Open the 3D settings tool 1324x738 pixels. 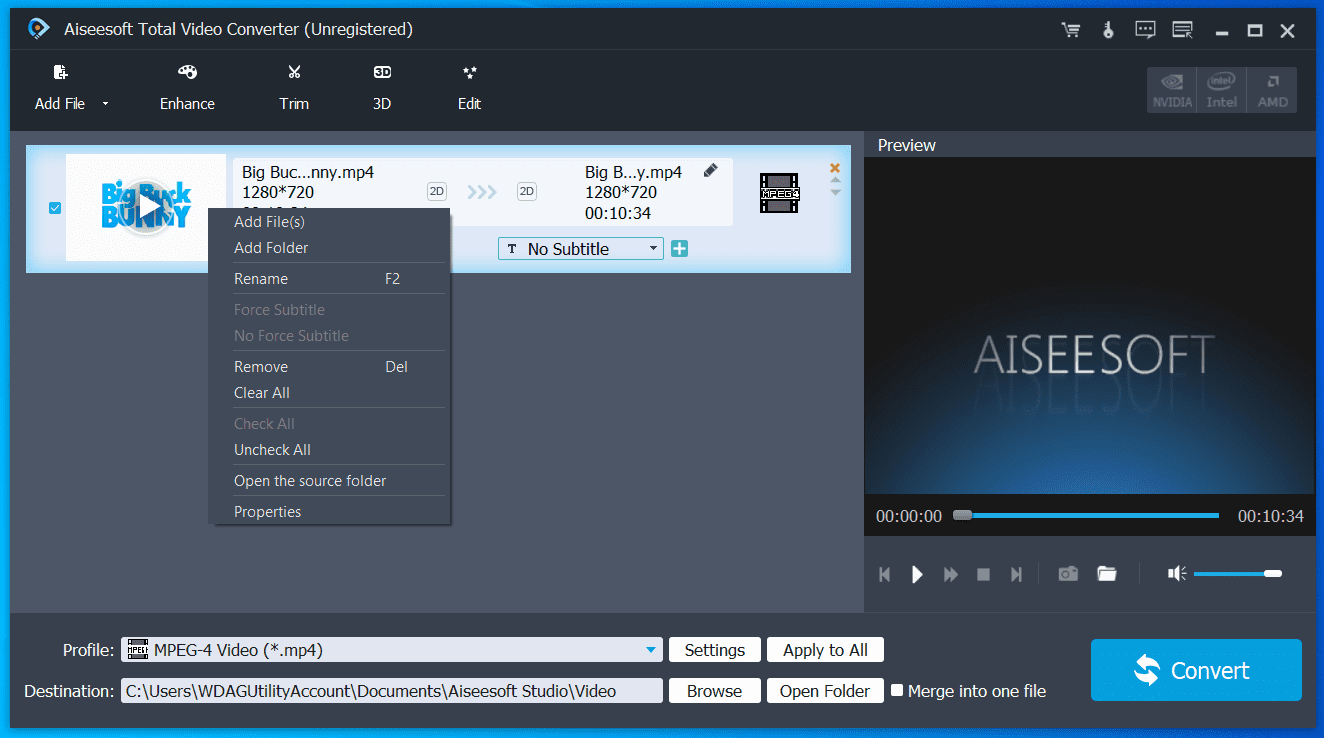click(382, 88)
